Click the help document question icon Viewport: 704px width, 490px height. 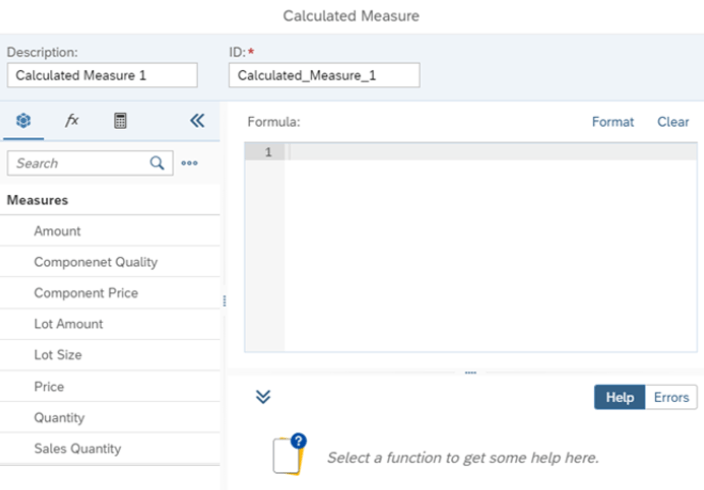[289, 453]
